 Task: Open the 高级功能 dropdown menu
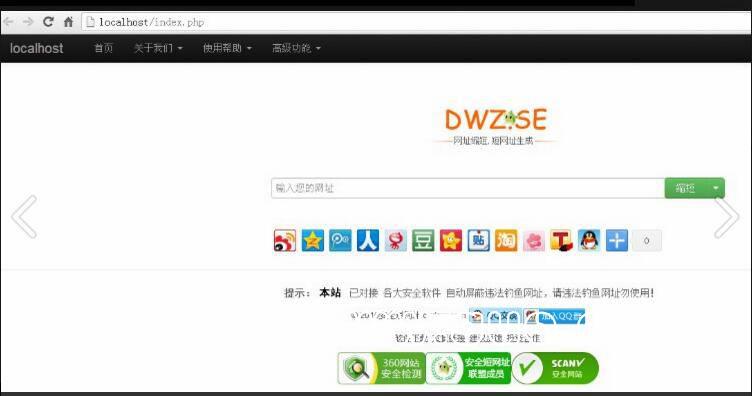[296, 48]
